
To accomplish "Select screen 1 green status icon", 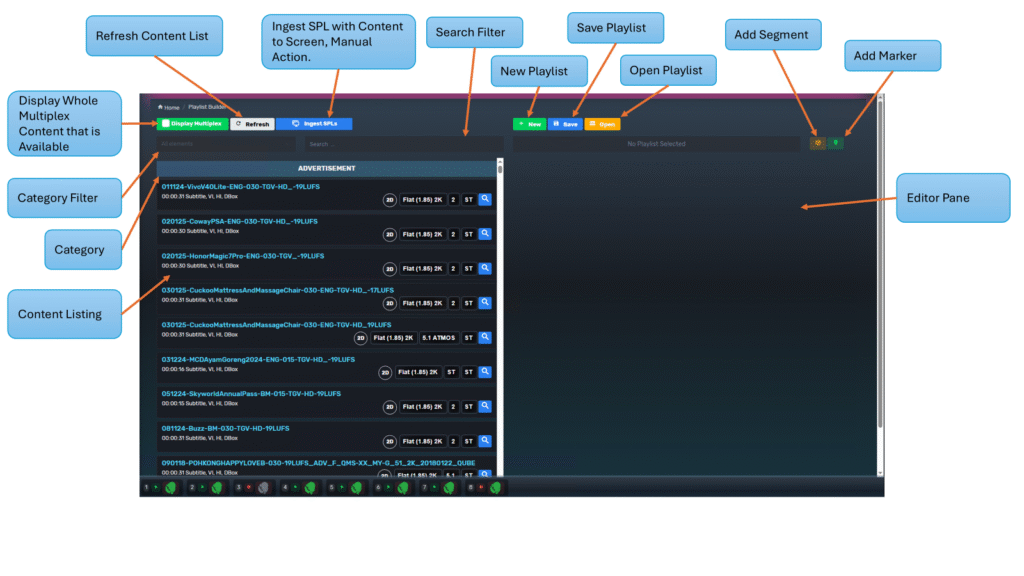I will click(171, 488).
